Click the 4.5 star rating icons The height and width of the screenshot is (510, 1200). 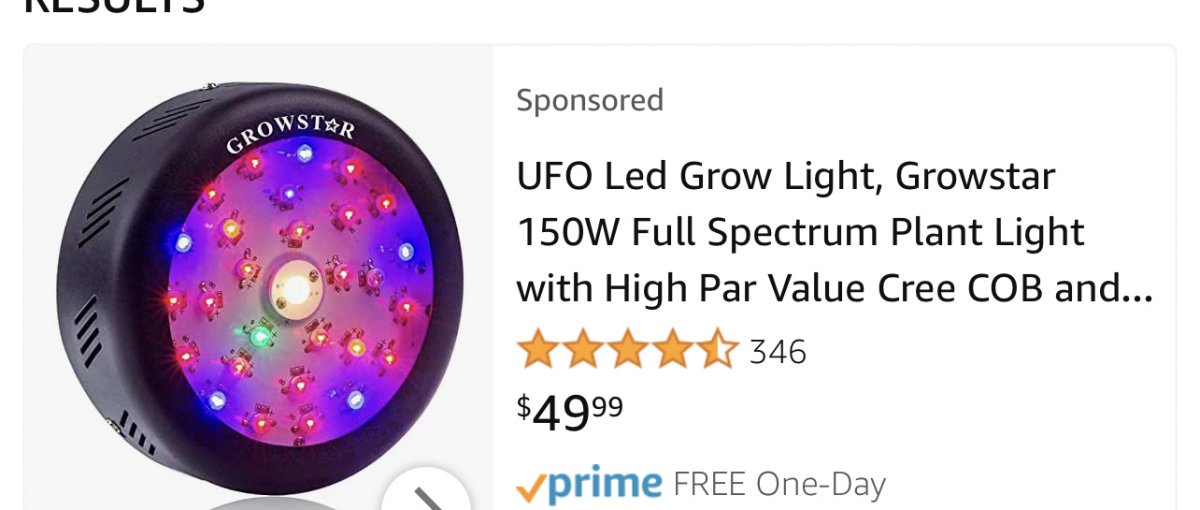pos(627,351)
